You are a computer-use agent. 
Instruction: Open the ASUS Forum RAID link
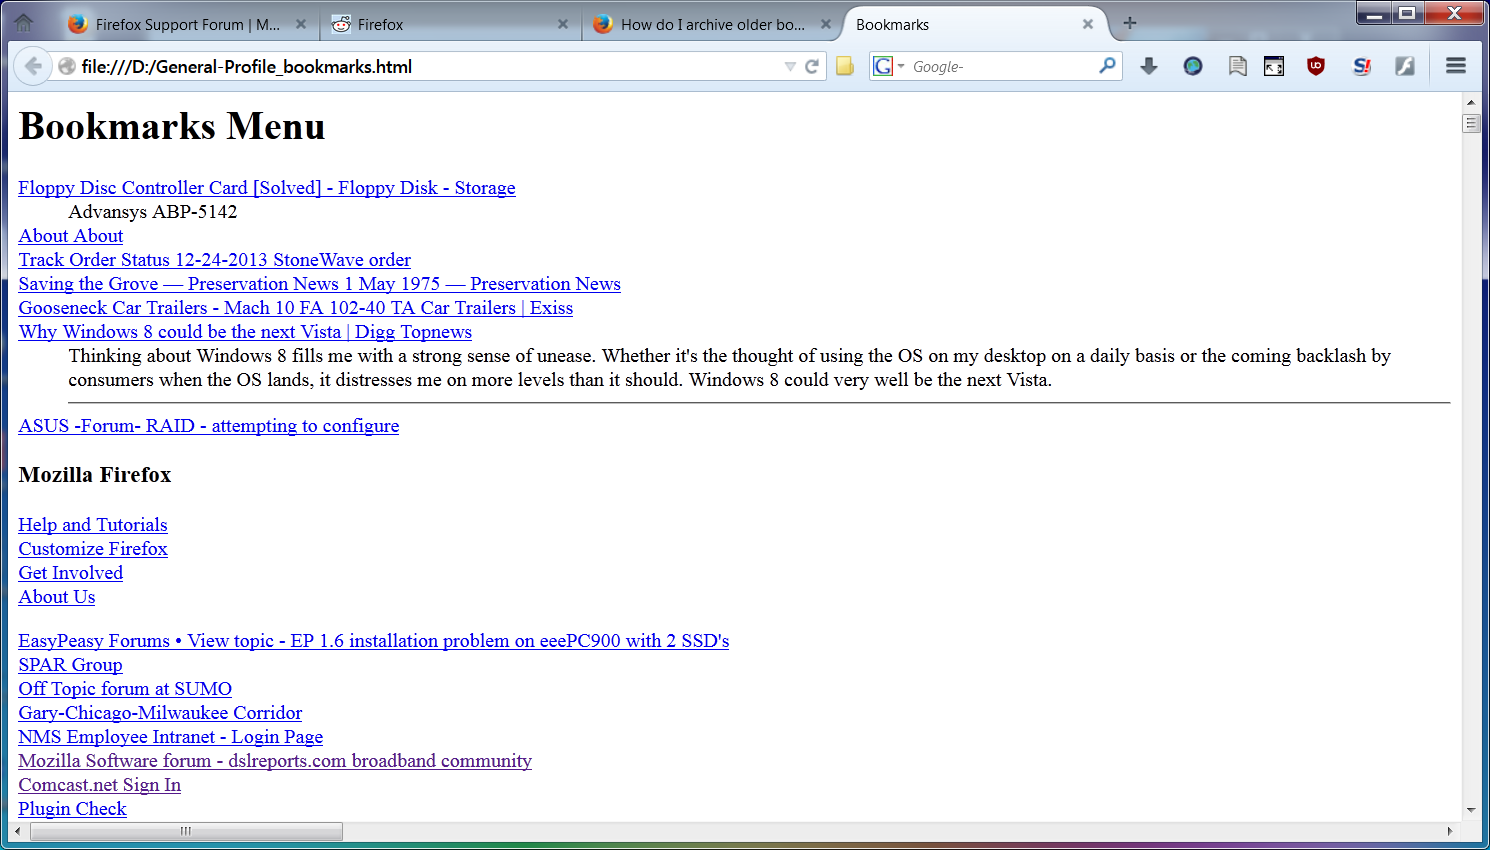point(209,426)
